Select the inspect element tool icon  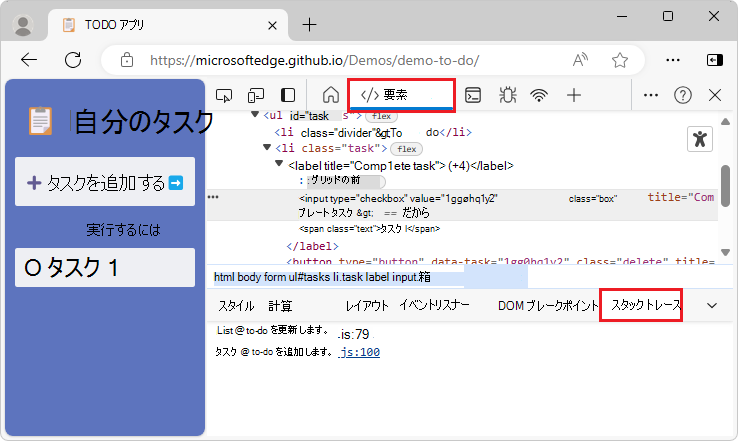click(x=224, y=96)
